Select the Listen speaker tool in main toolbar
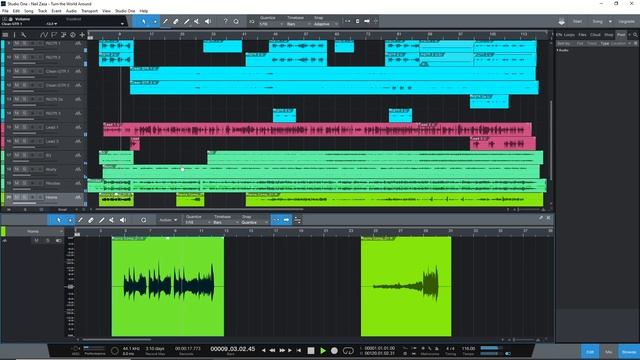This screenshot has width=640, height=360. pos(208,21)
